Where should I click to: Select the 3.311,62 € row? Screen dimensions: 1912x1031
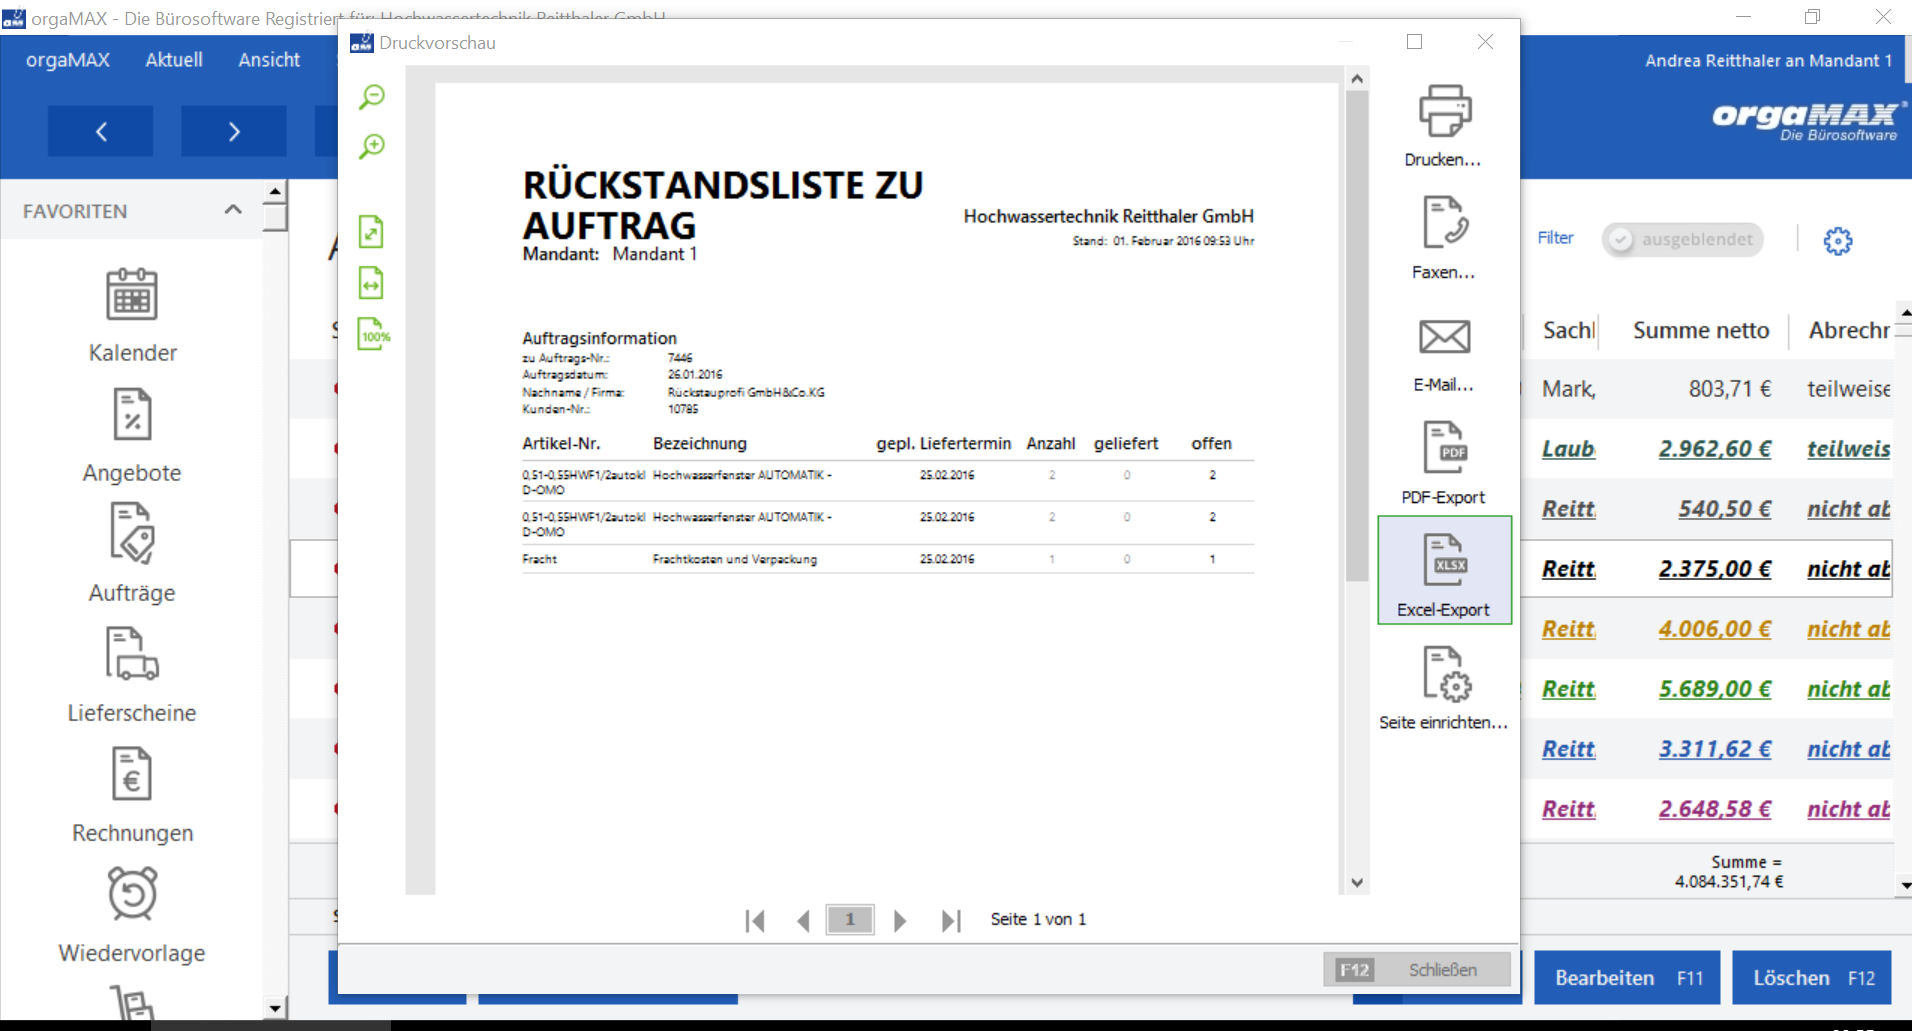point(1705,749)
